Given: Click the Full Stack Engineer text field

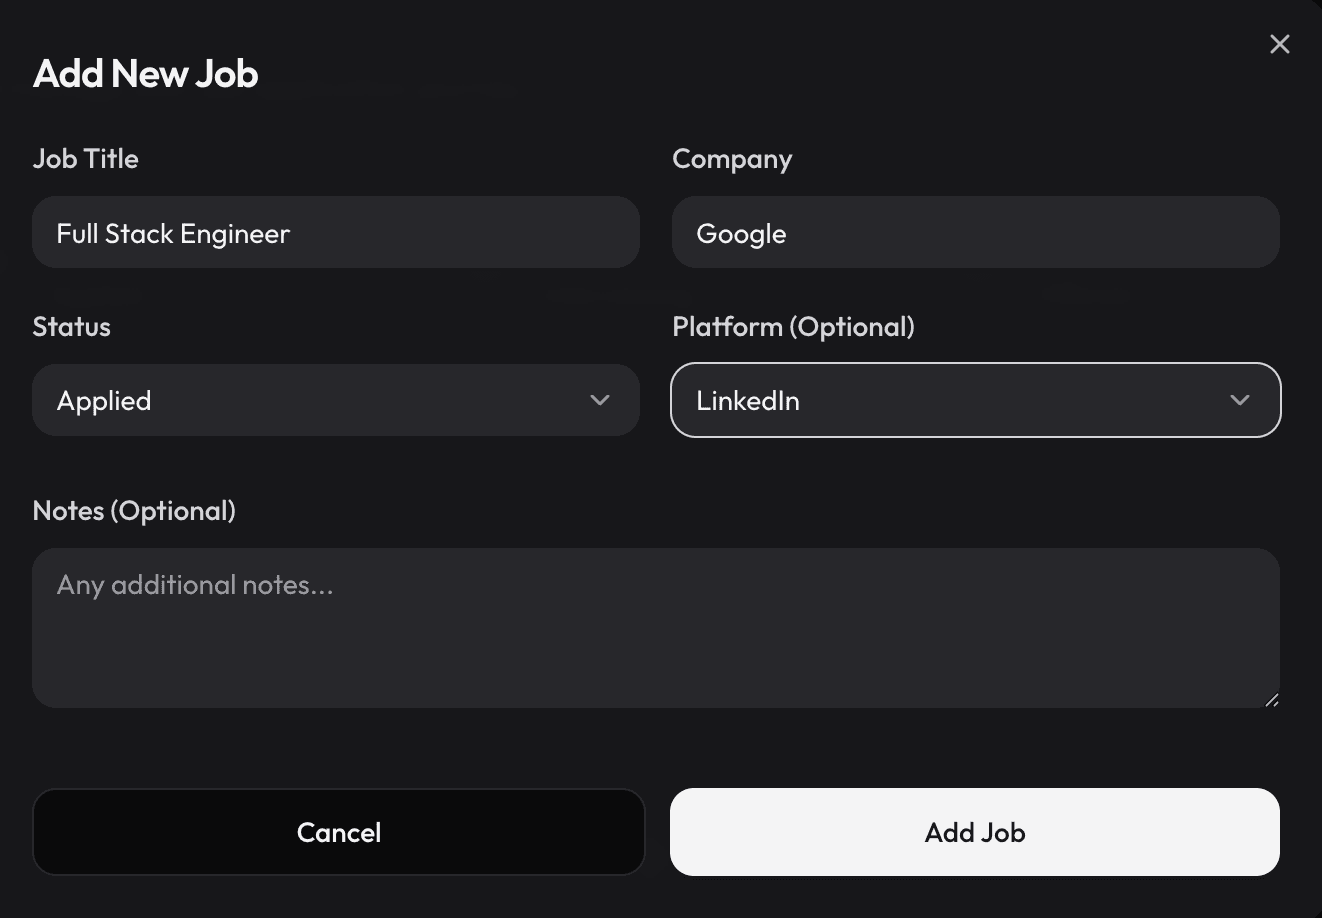Looking at the screenshot, I should coord(336,232).
